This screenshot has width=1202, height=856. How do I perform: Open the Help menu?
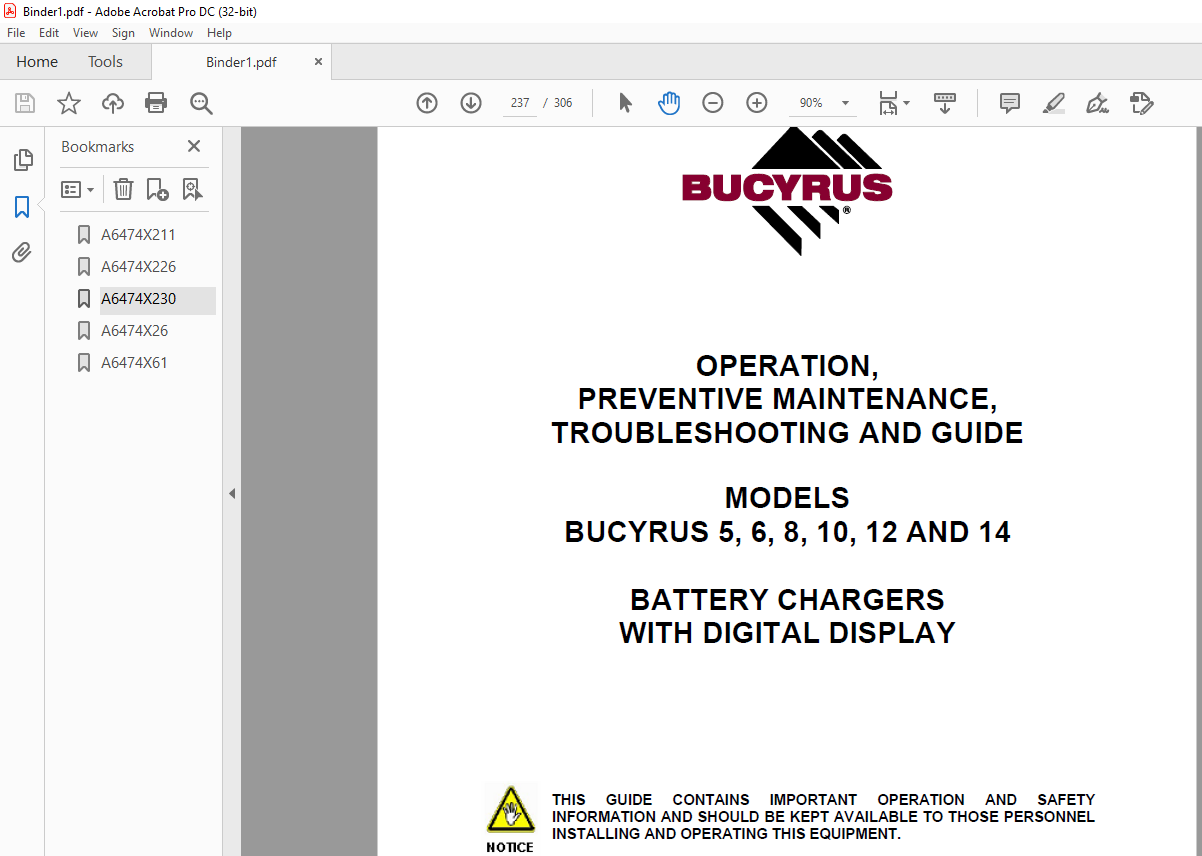tap(219, 33)
